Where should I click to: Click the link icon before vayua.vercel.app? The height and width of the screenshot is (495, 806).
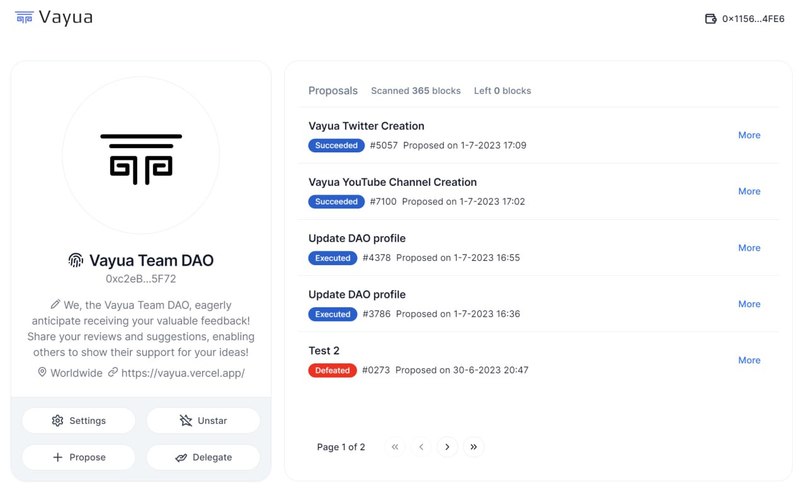pos(113,372)
